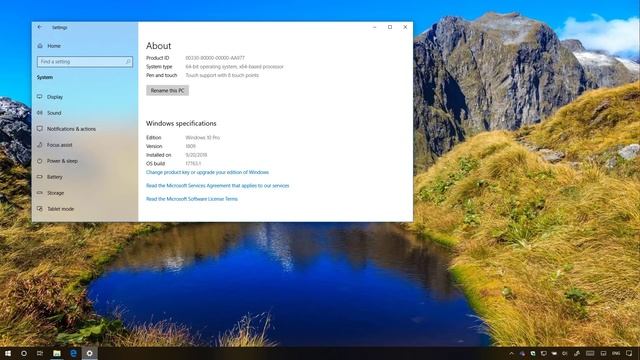This screenshot has height=360, width=640.
Task: Click the Edition label
Action: click(x=154, y=138)
